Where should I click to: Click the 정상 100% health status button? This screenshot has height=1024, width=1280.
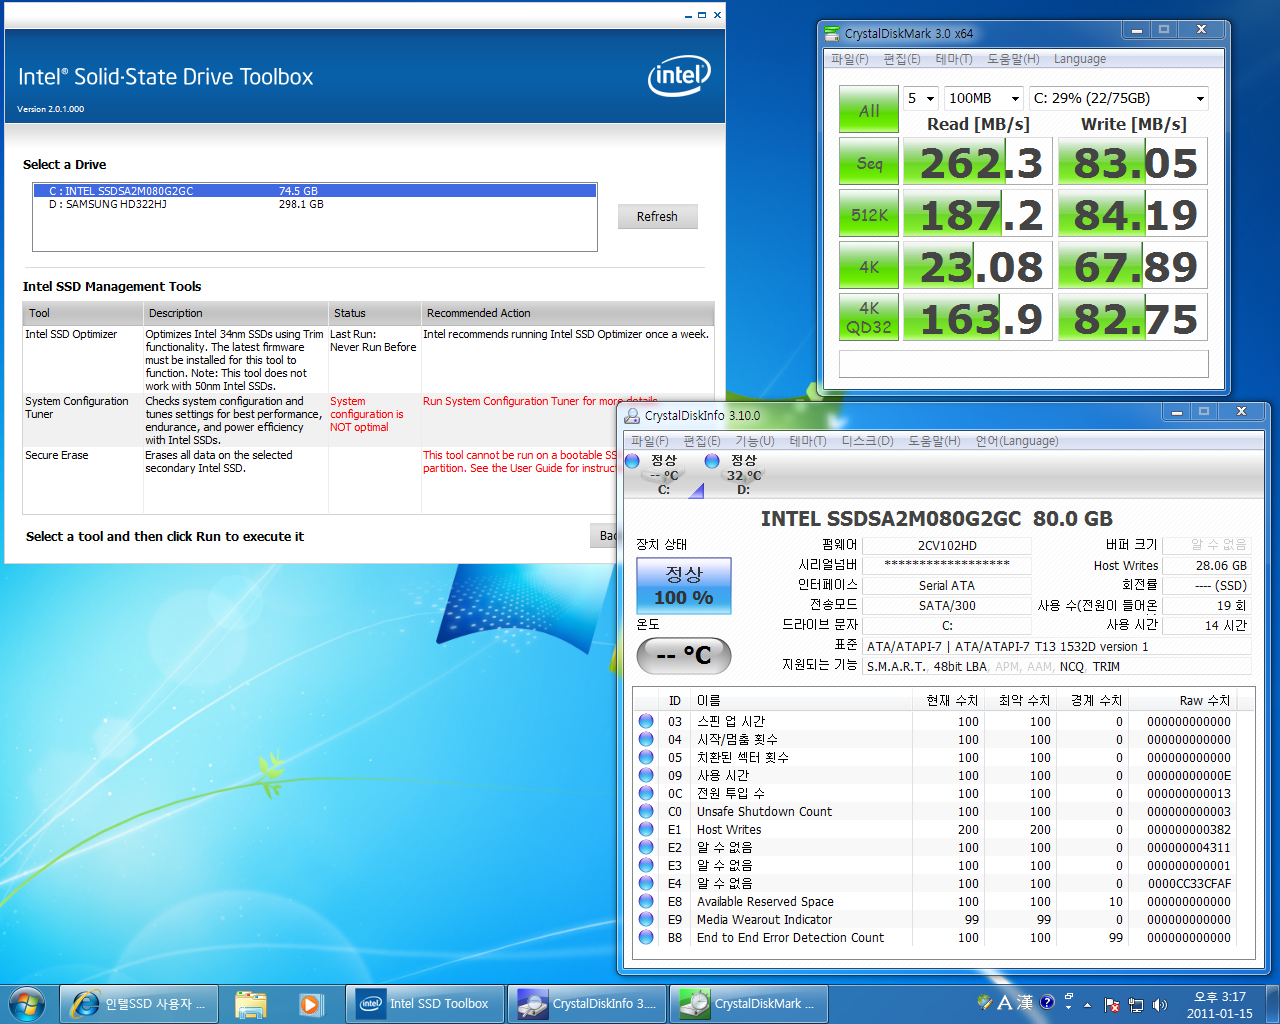click(x=684, y=585)
